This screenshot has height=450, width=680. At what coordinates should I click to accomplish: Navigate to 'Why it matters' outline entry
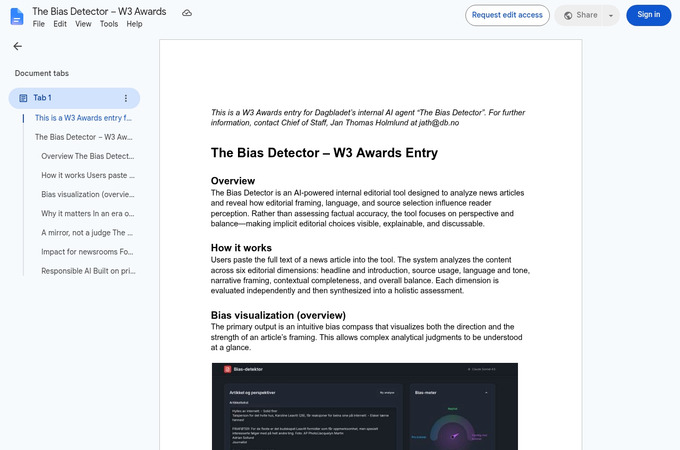point(88,213)
